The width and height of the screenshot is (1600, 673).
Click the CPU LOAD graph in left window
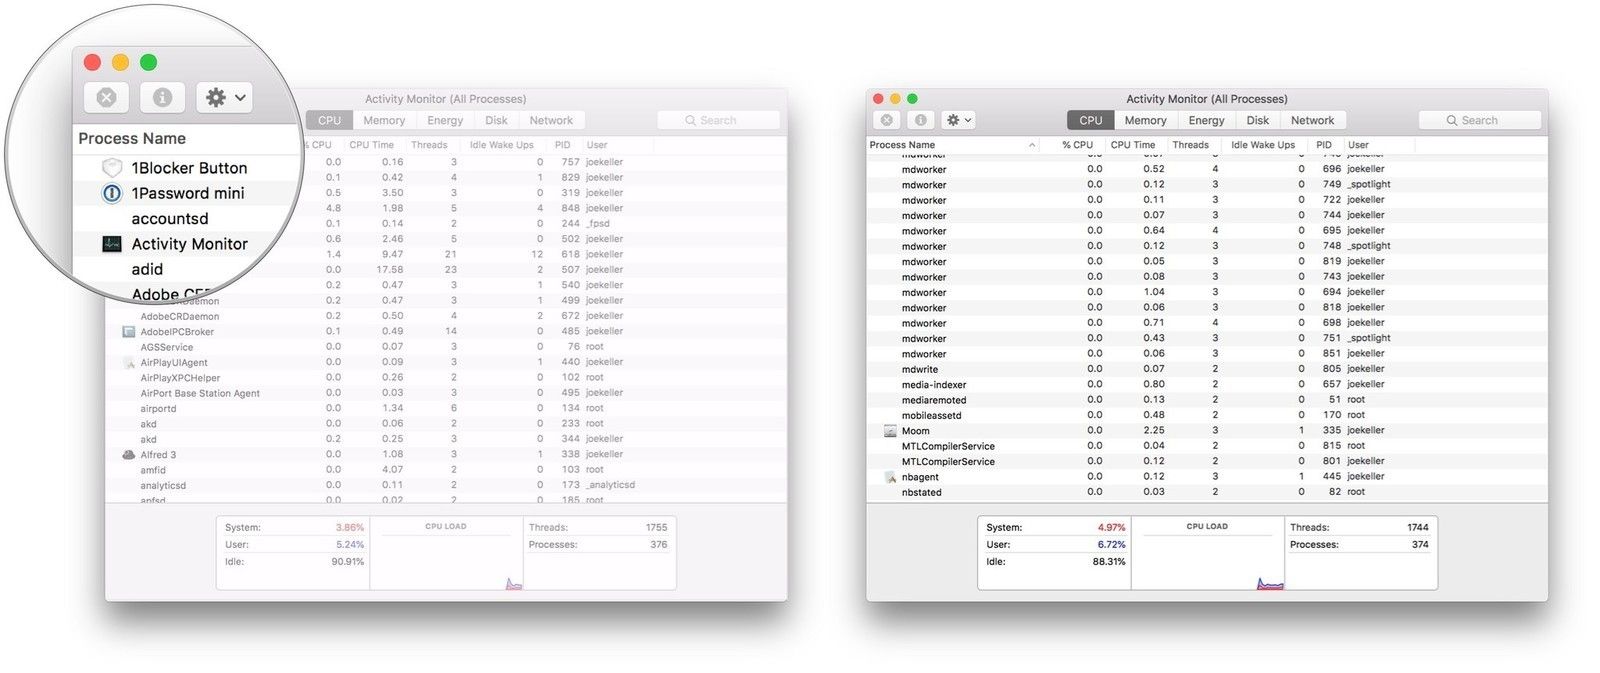(x=446, y=553)
